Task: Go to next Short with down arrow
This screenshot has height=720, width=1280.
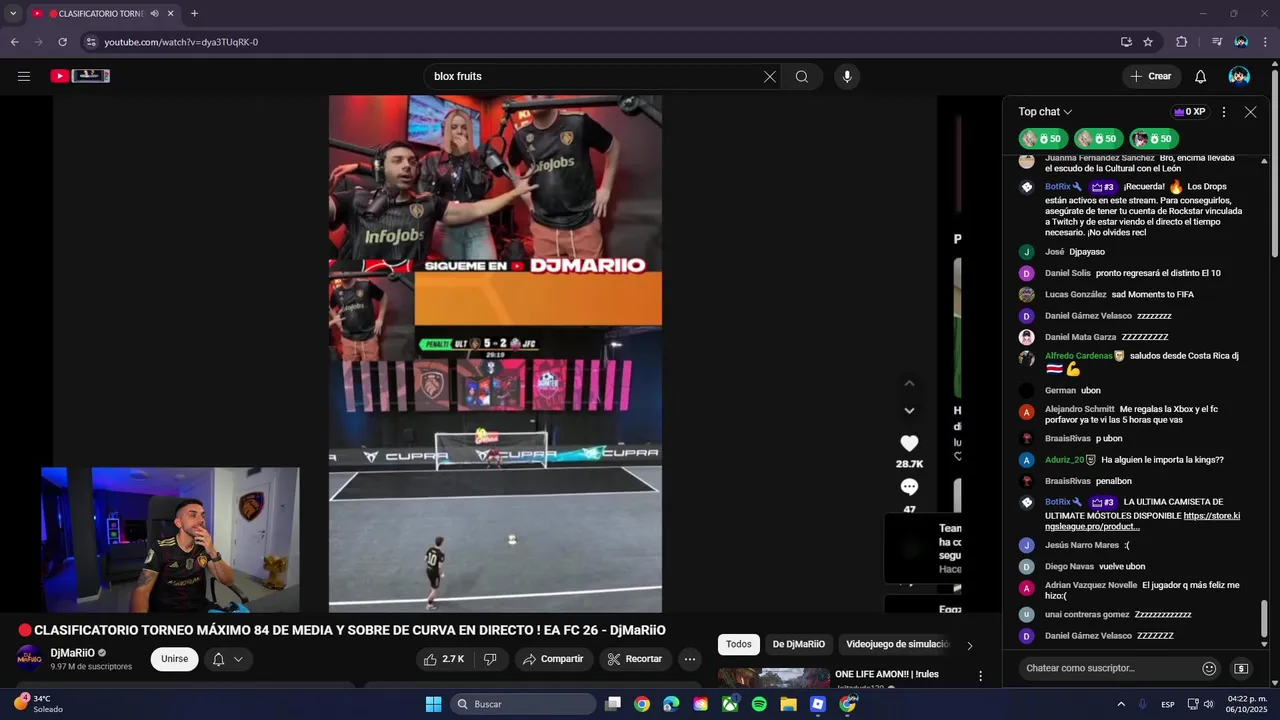Action: coord(909,410)
